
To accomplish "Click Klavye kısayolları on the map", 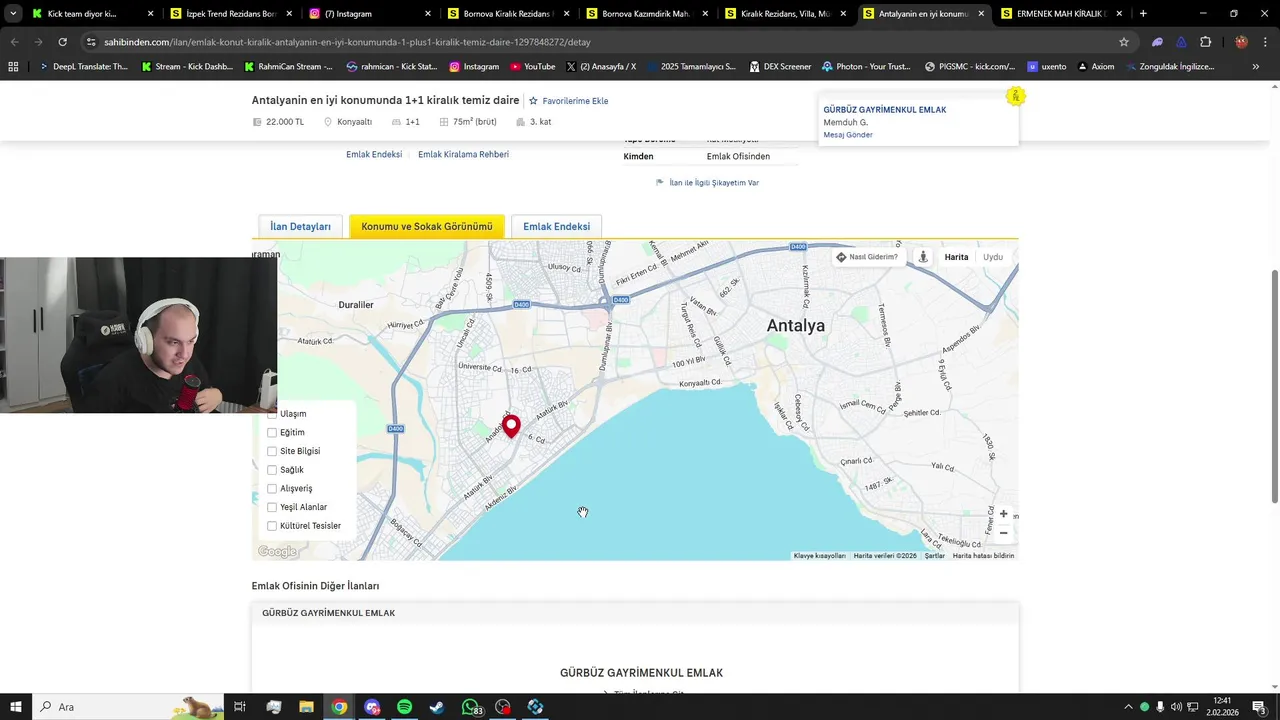I will coord(820,556).
